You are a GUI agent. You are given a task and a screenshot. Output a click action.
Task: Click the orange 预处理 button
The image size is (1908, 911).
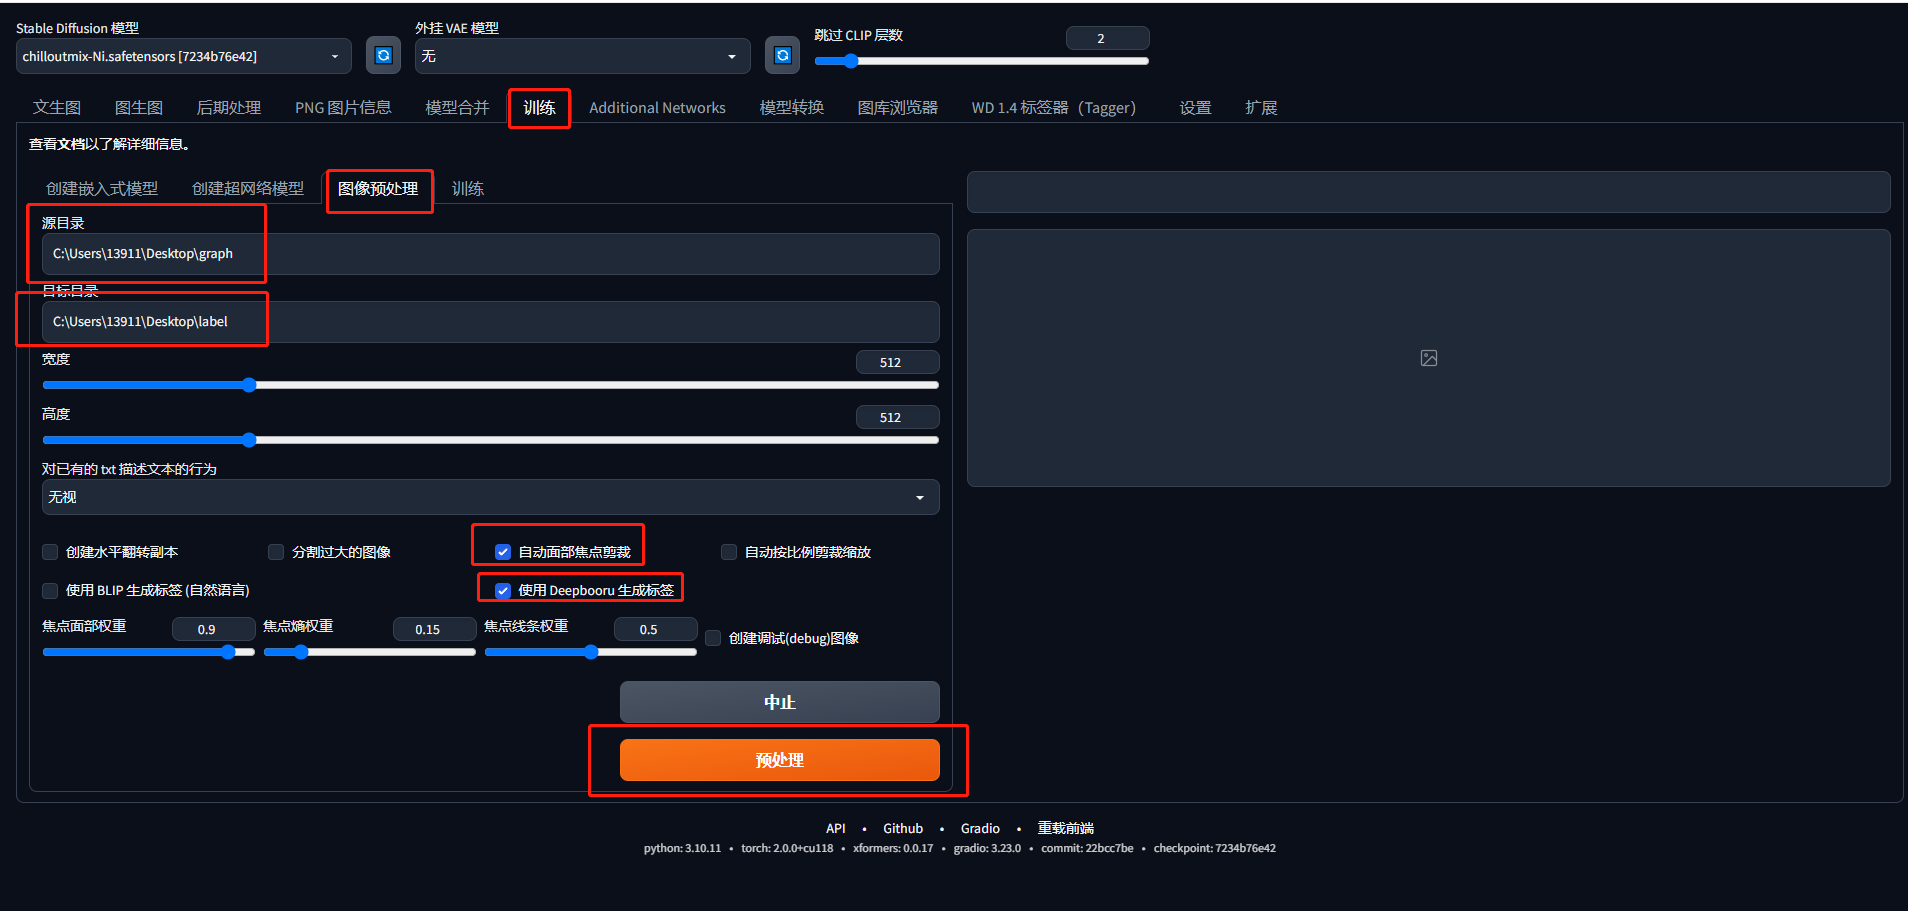[780, 760]
